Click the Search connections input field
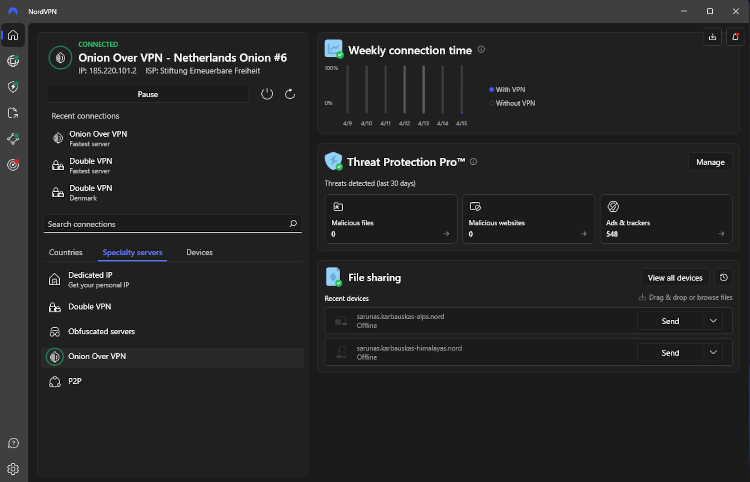Viewport: 750px width, 482px height. pyautogui.click(x=173, y=224)
